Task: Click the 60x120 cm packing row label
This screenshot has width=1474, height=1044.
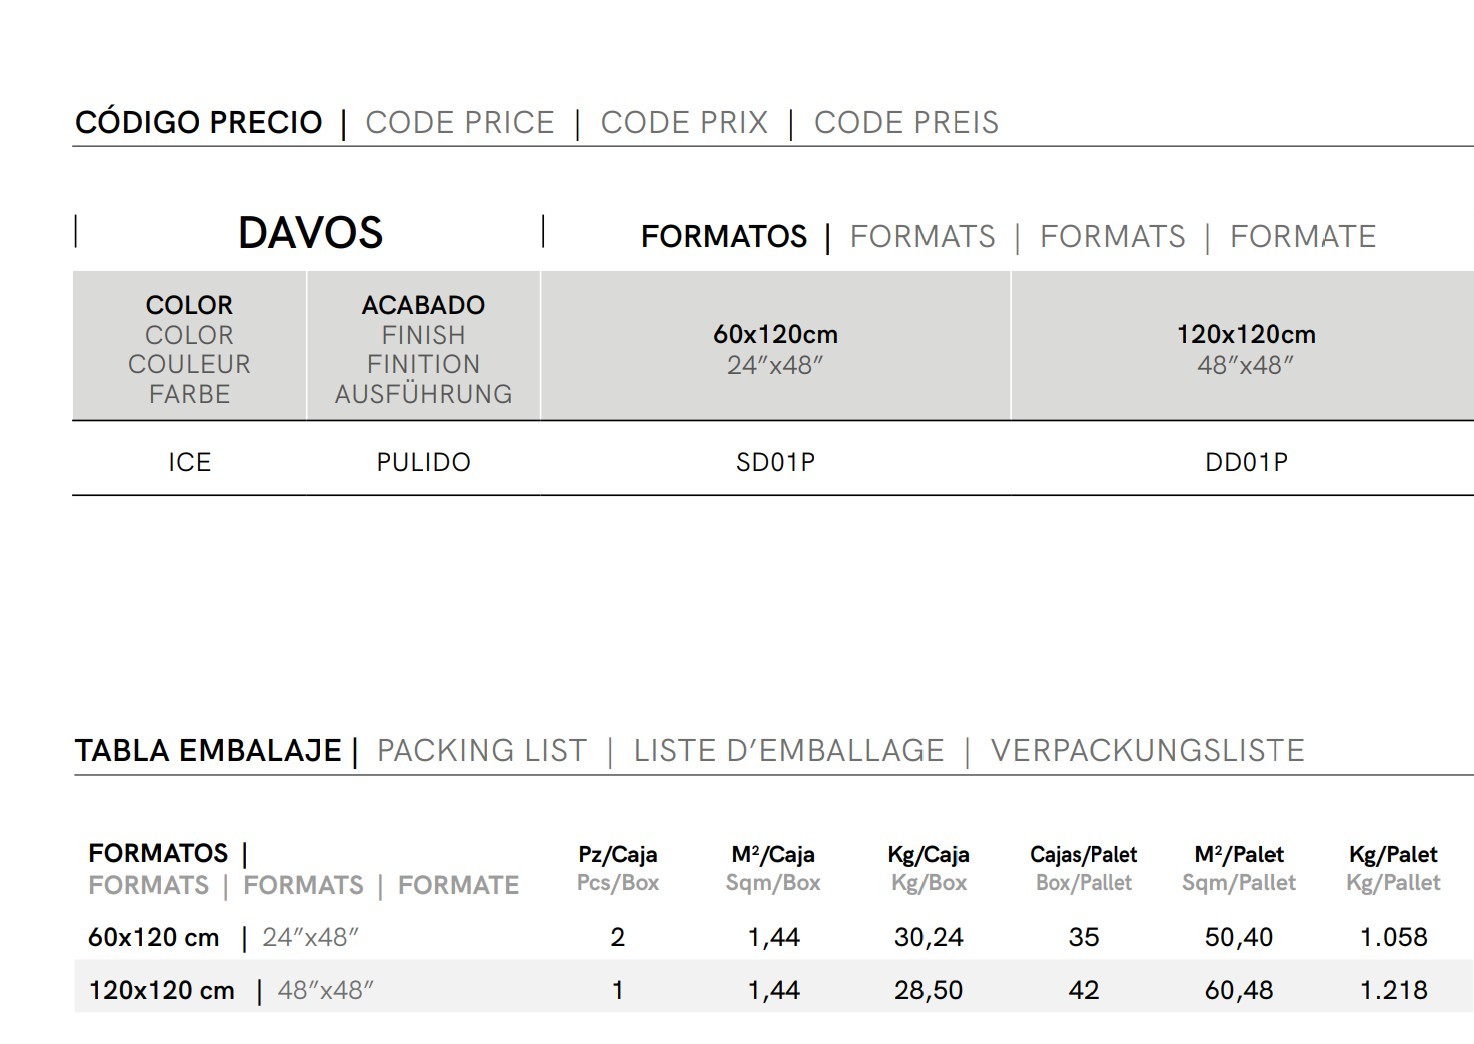Action: (154, 937)
